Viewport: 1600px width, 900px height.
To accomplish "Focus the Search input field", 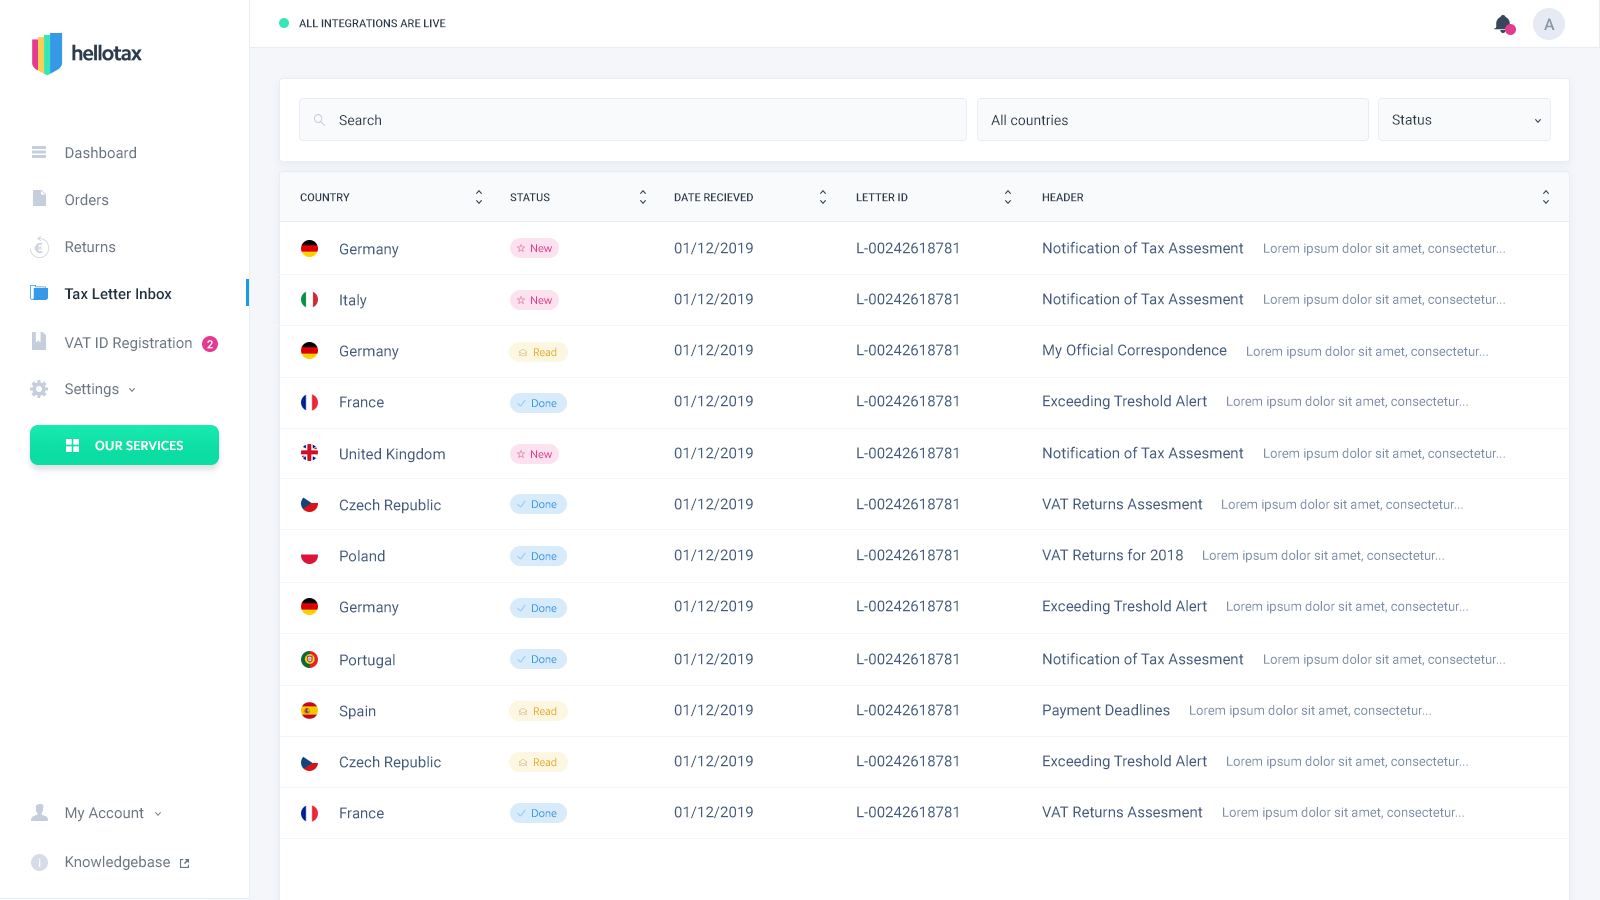I will [x=633, y=120].
